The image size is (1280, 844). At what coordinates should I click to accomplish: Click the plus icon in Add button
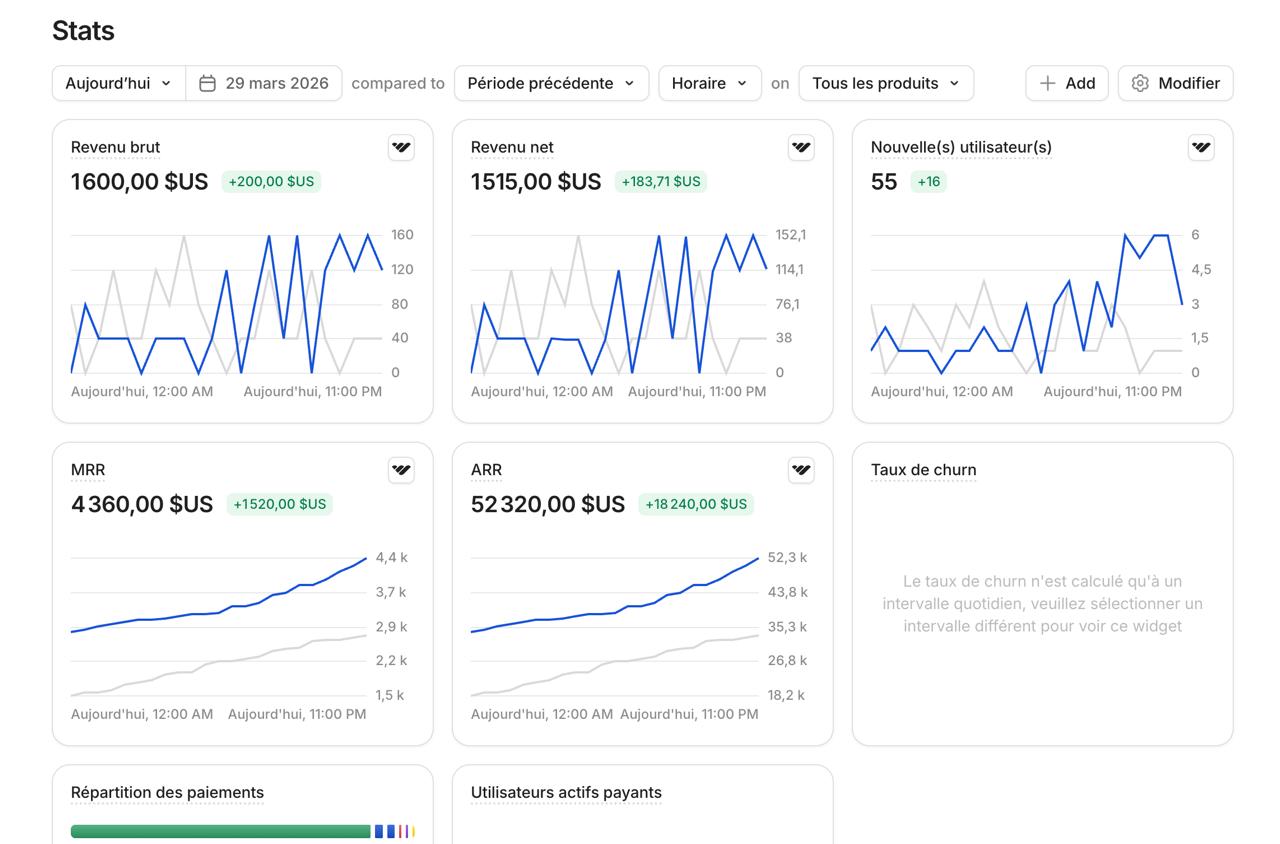[x=1047, y=84]
